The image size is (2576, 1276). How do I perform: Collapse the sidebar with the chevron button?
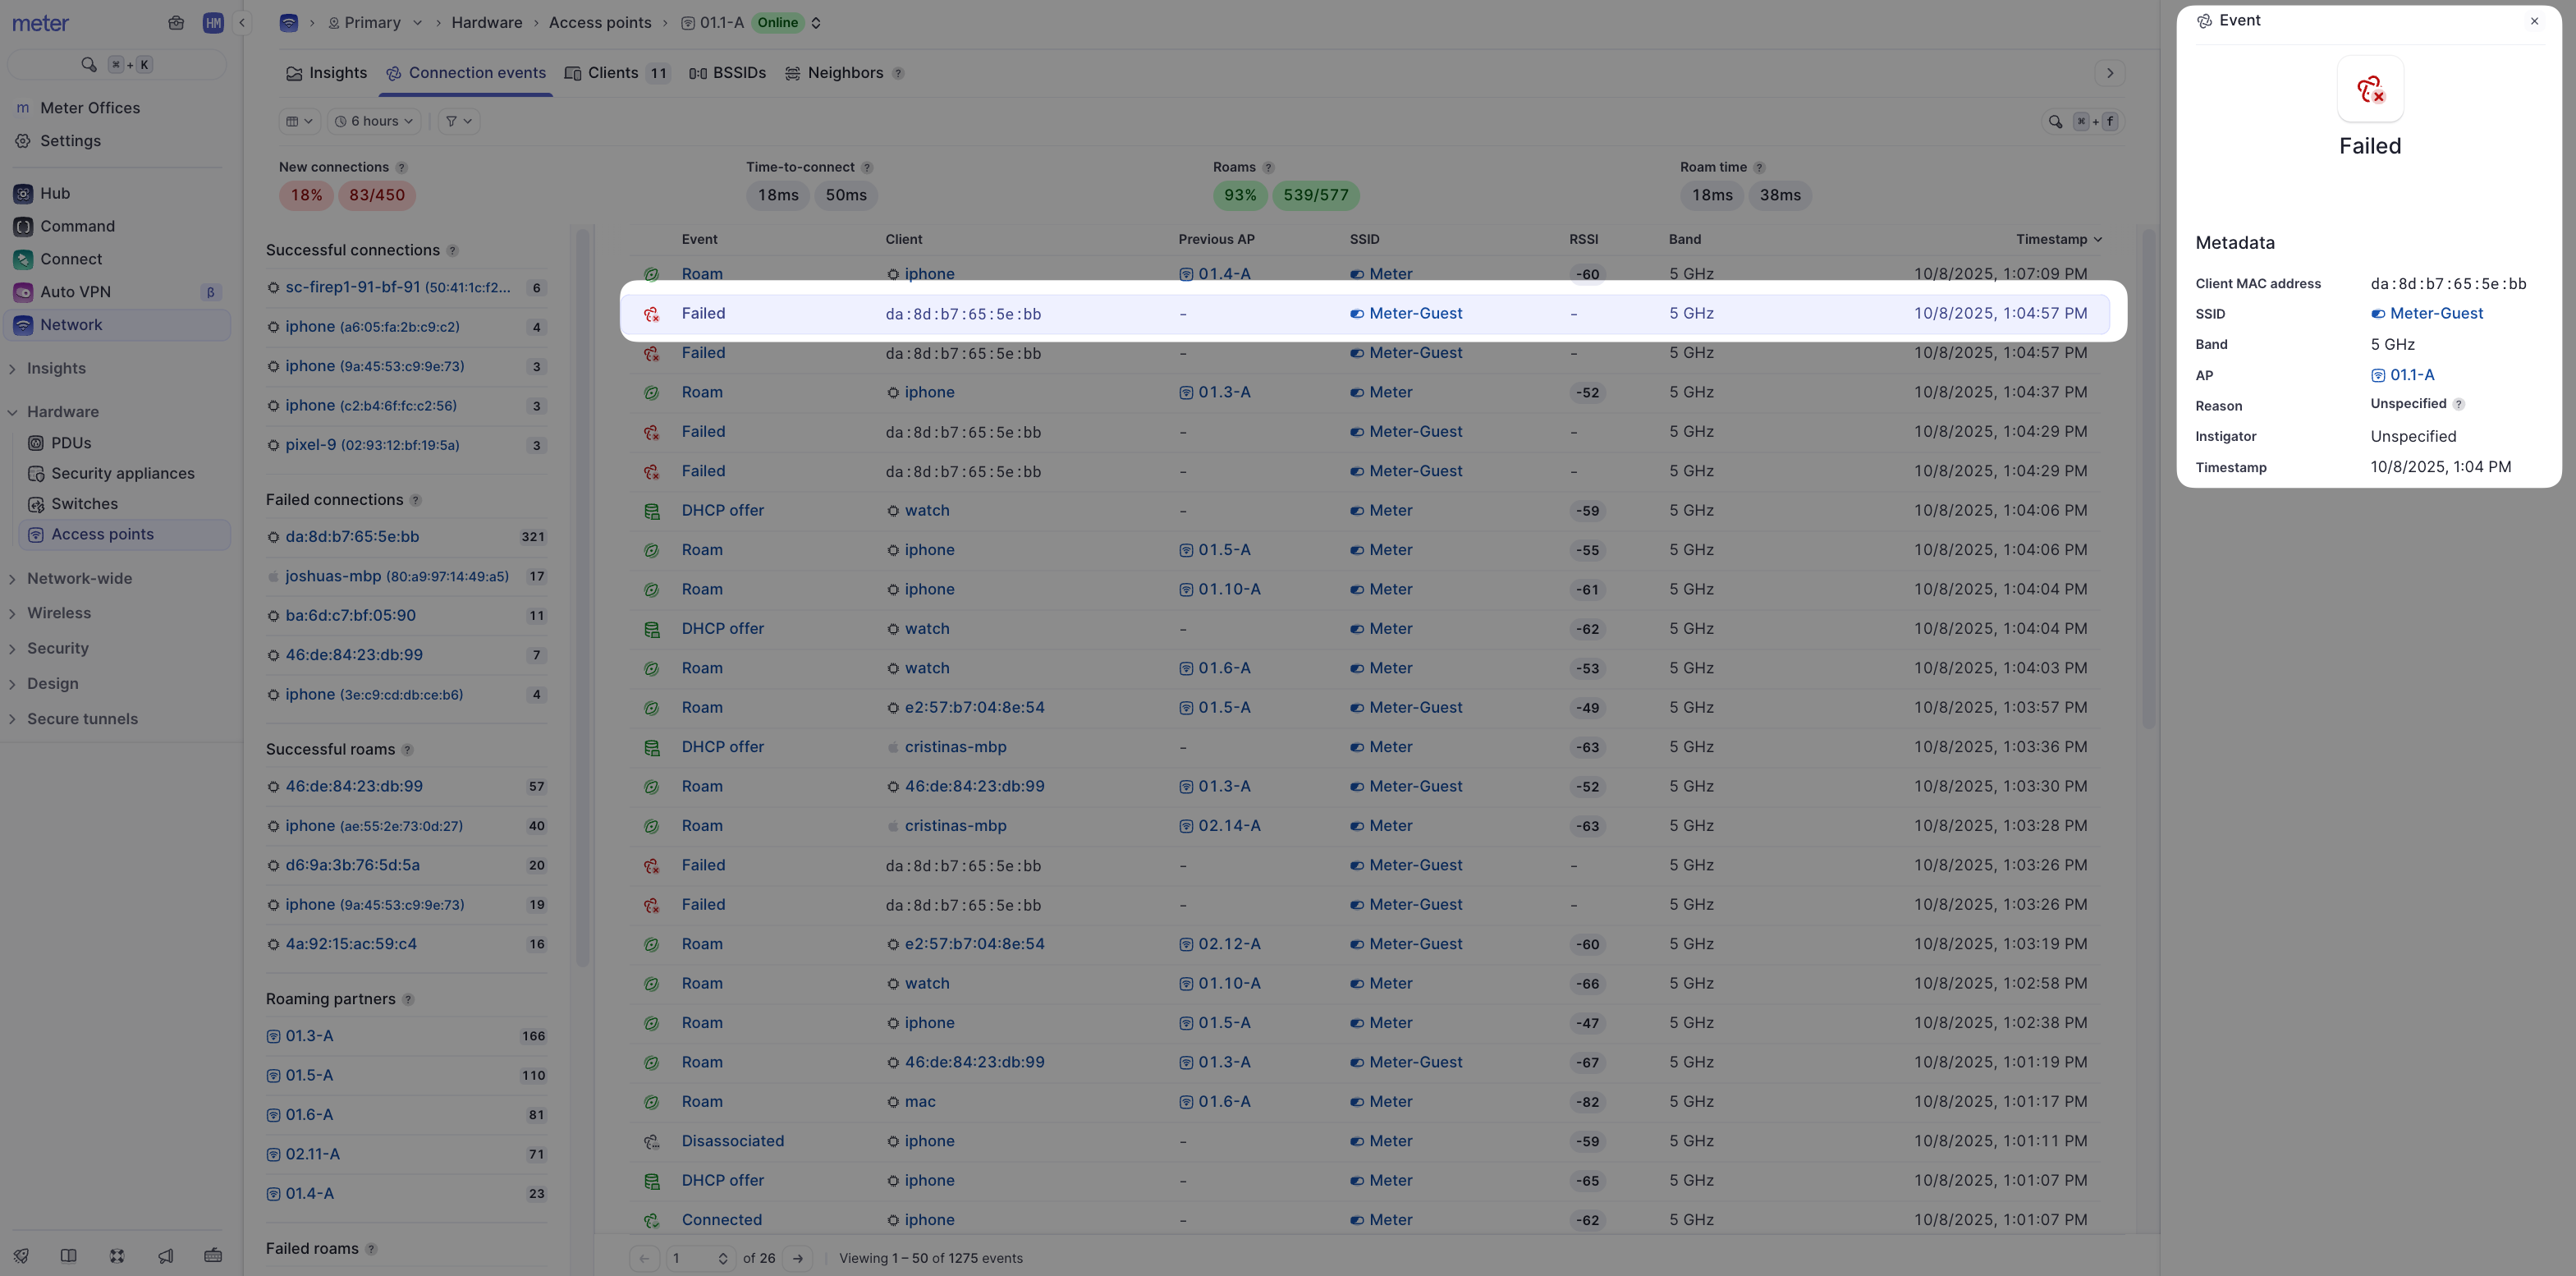(x=242, y=22)
